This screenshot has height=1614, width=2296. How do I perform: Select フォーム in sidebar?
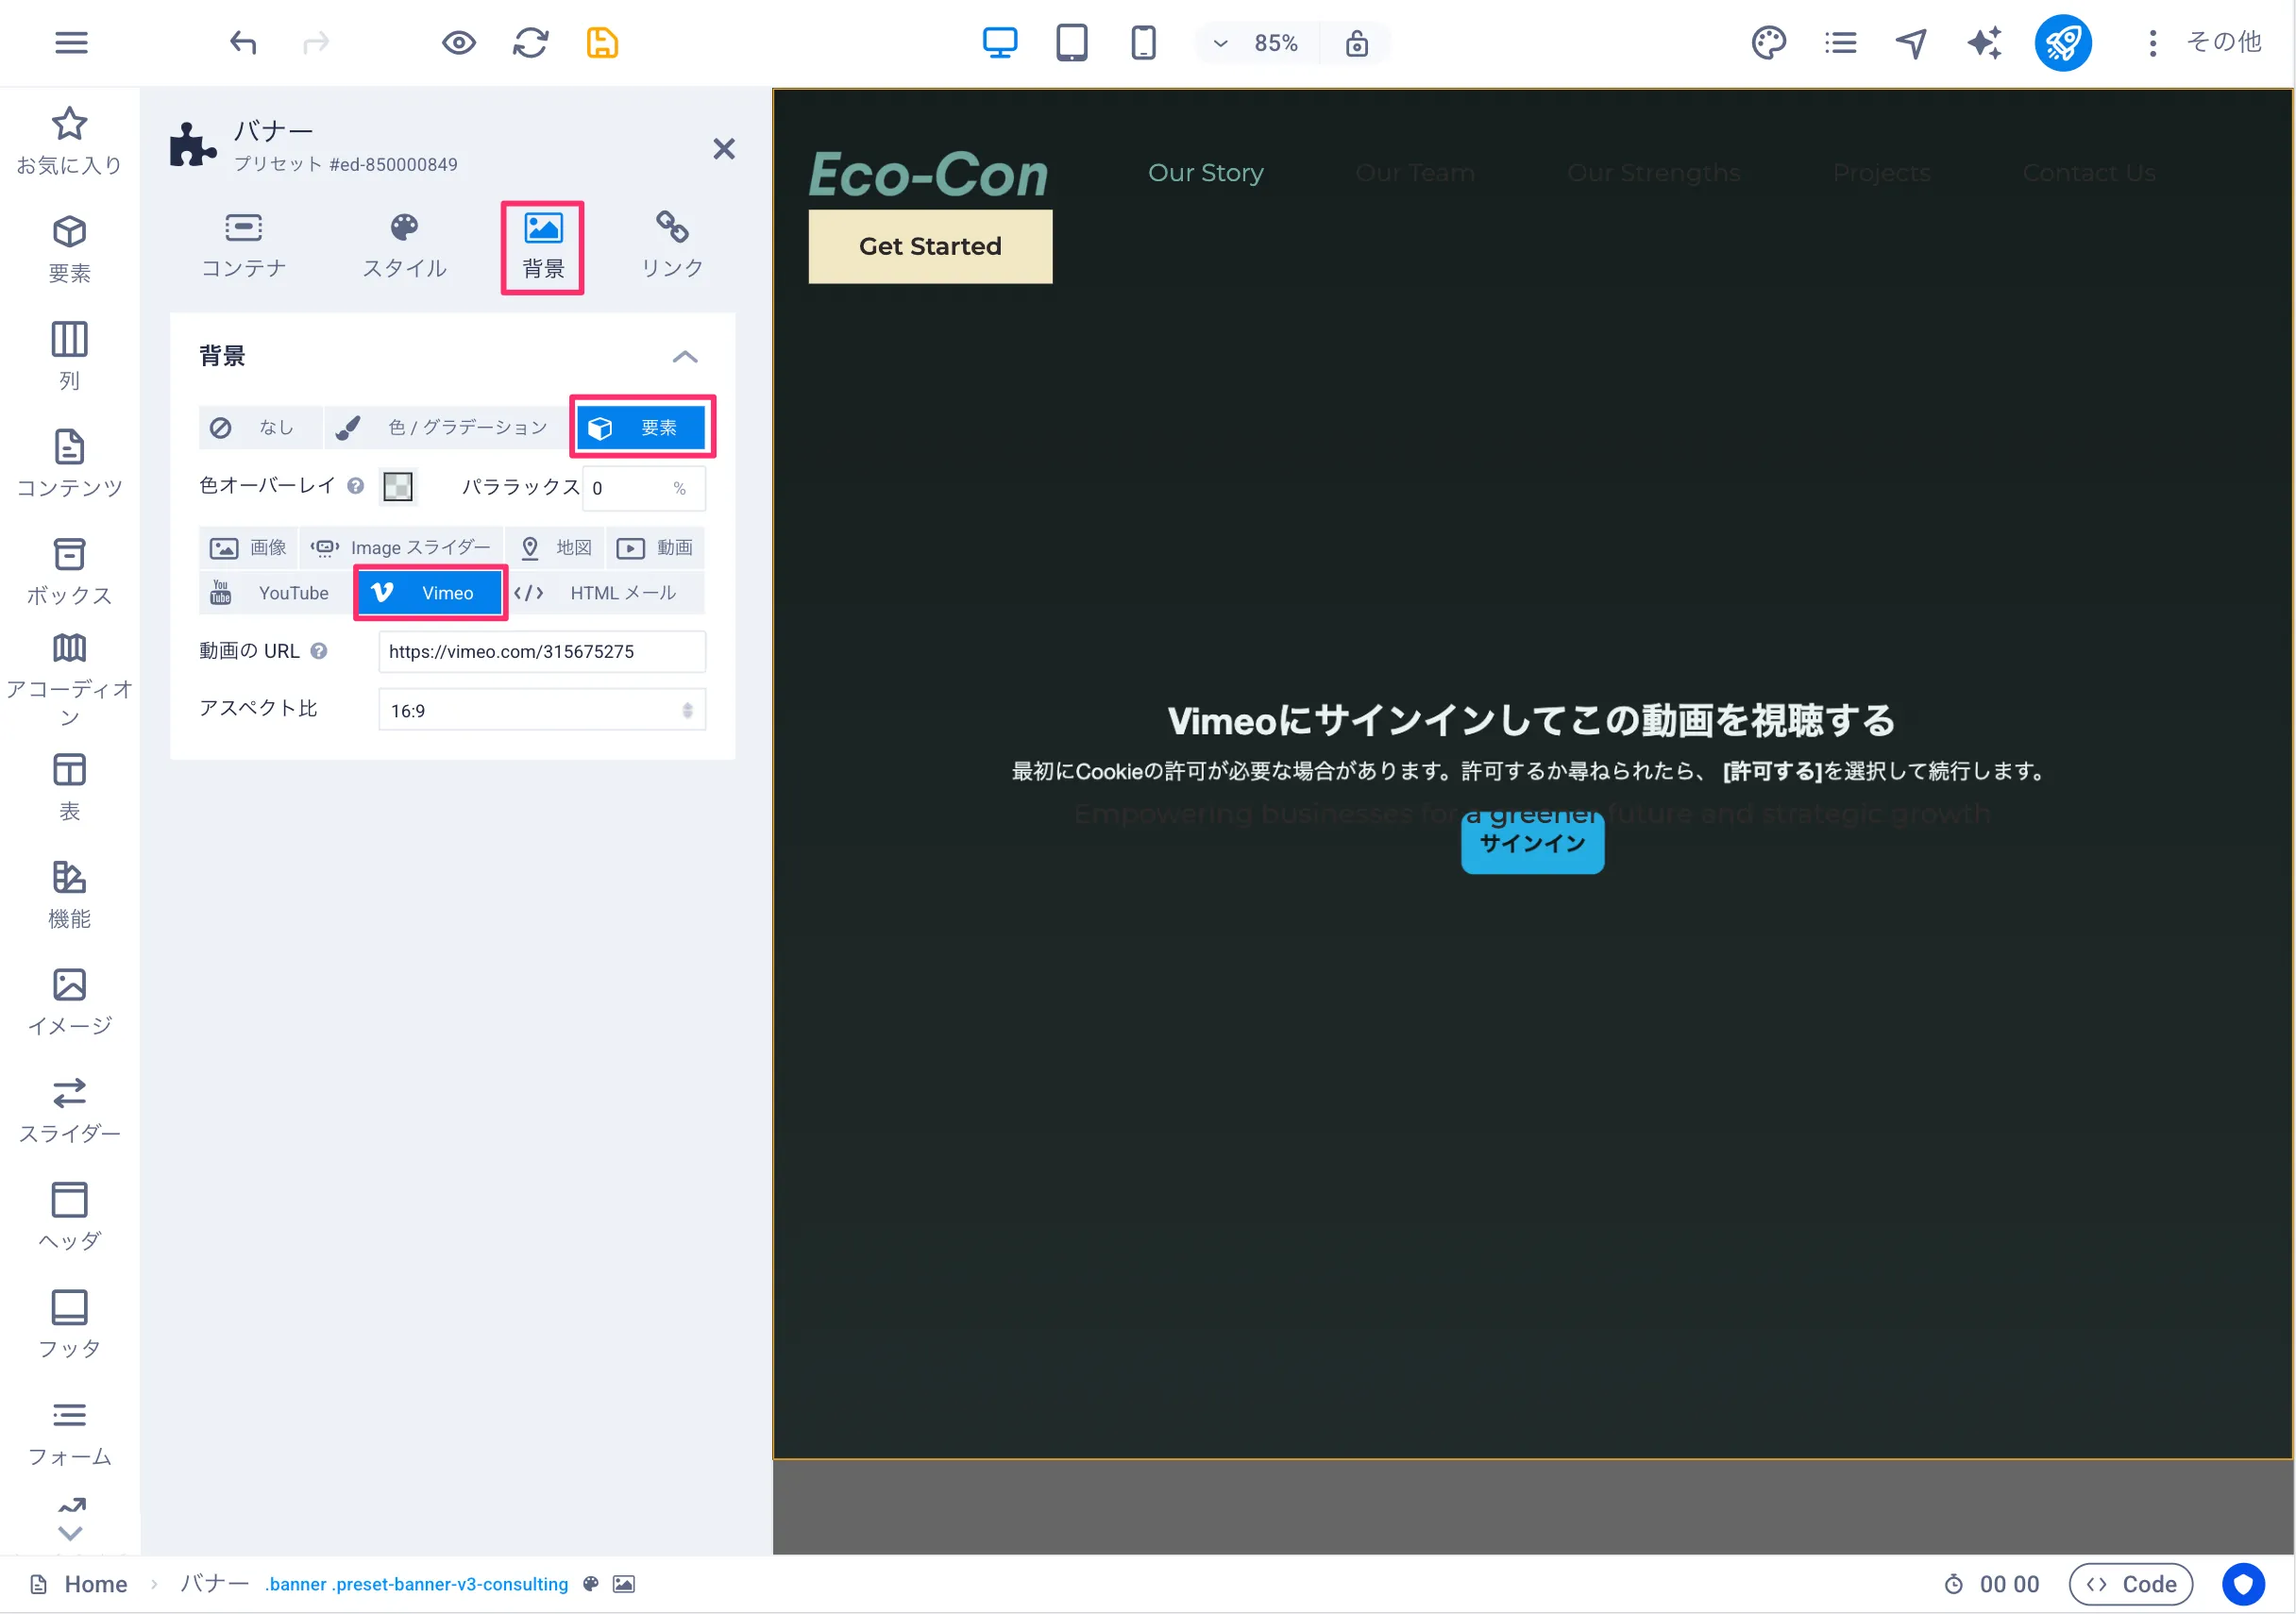69,1432
